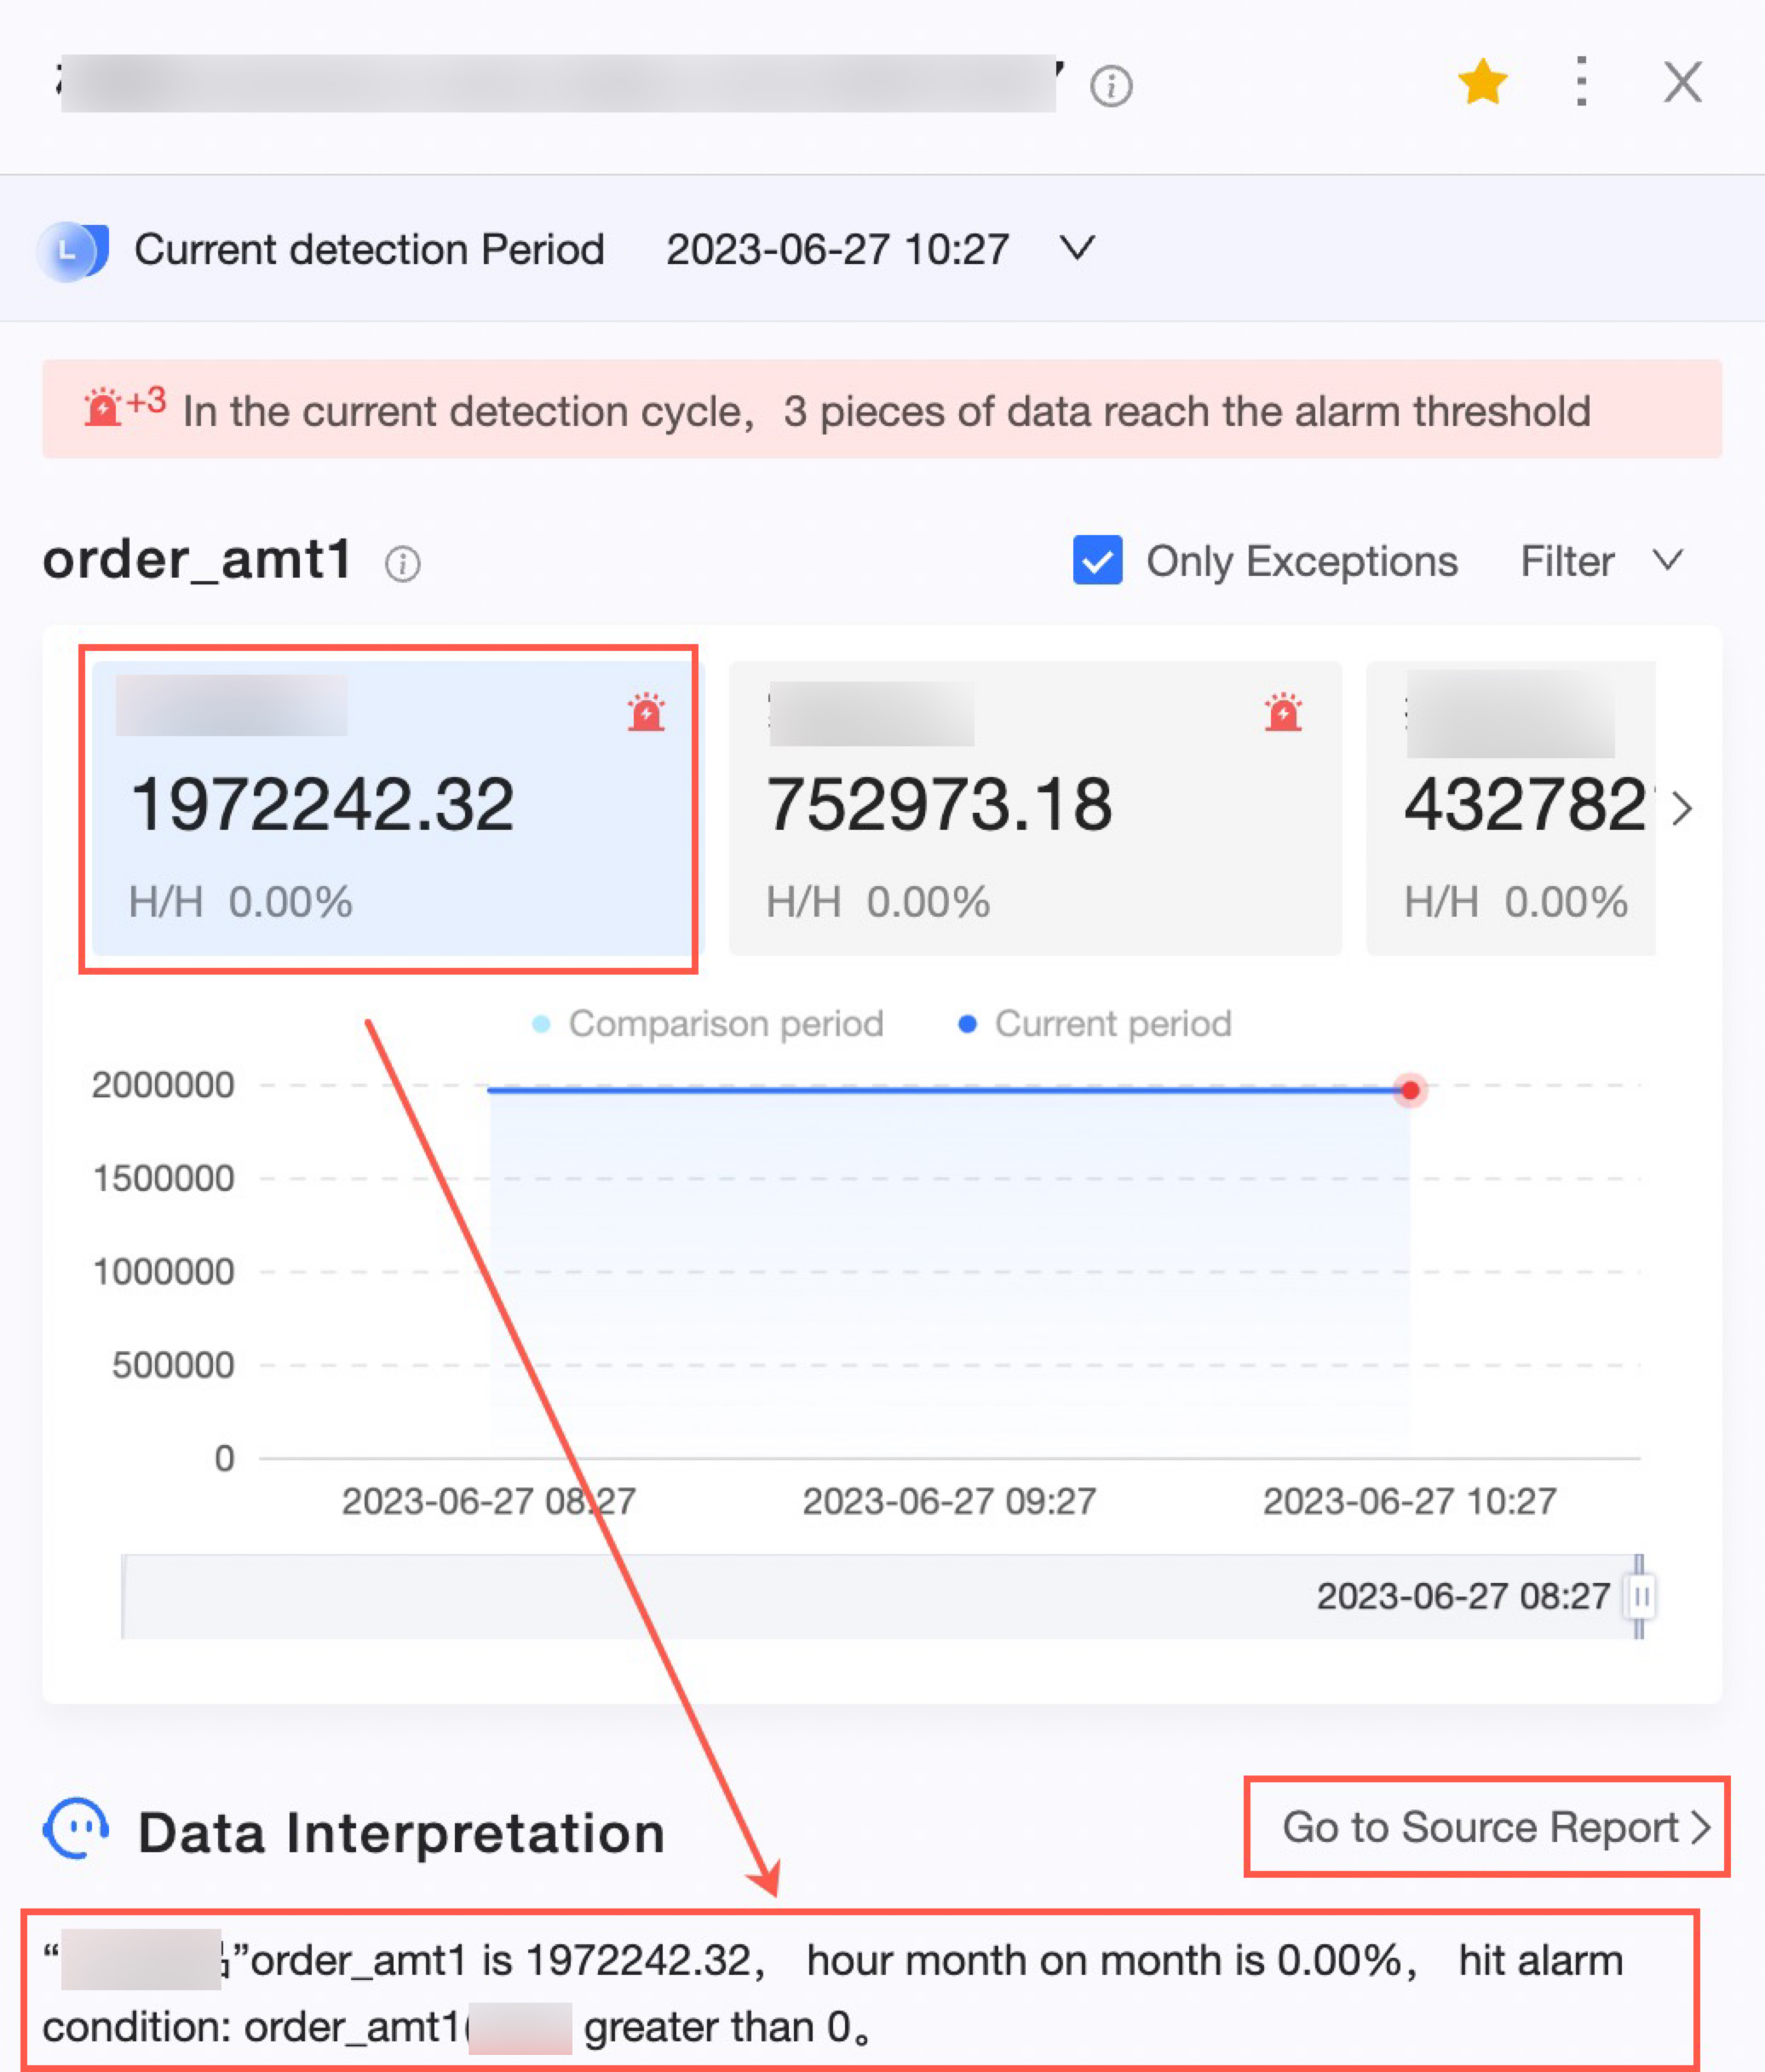Click the info icon beside the blurred title
Image resolution: width=1765 pixels, height=2072 pixels.
click(x=1110, y=86)
